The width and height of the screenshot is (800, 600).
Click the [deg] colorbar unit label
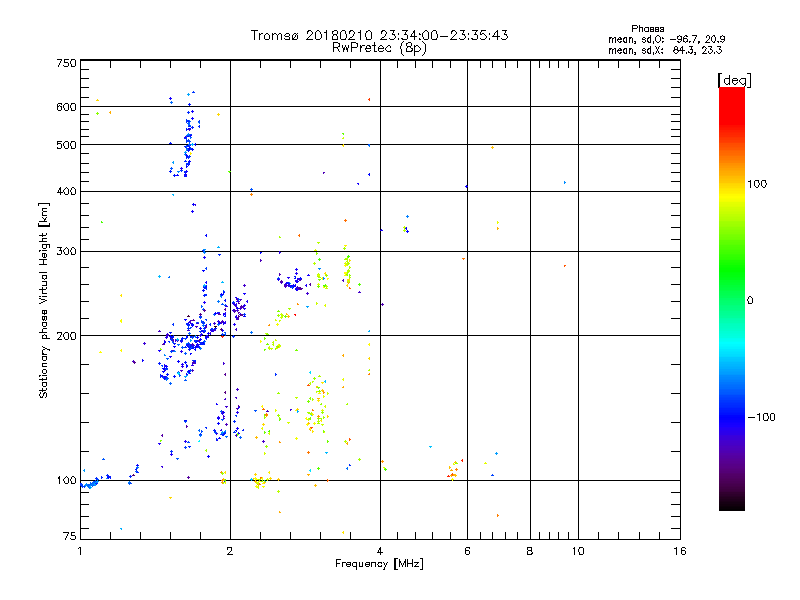tap(734, 80)
